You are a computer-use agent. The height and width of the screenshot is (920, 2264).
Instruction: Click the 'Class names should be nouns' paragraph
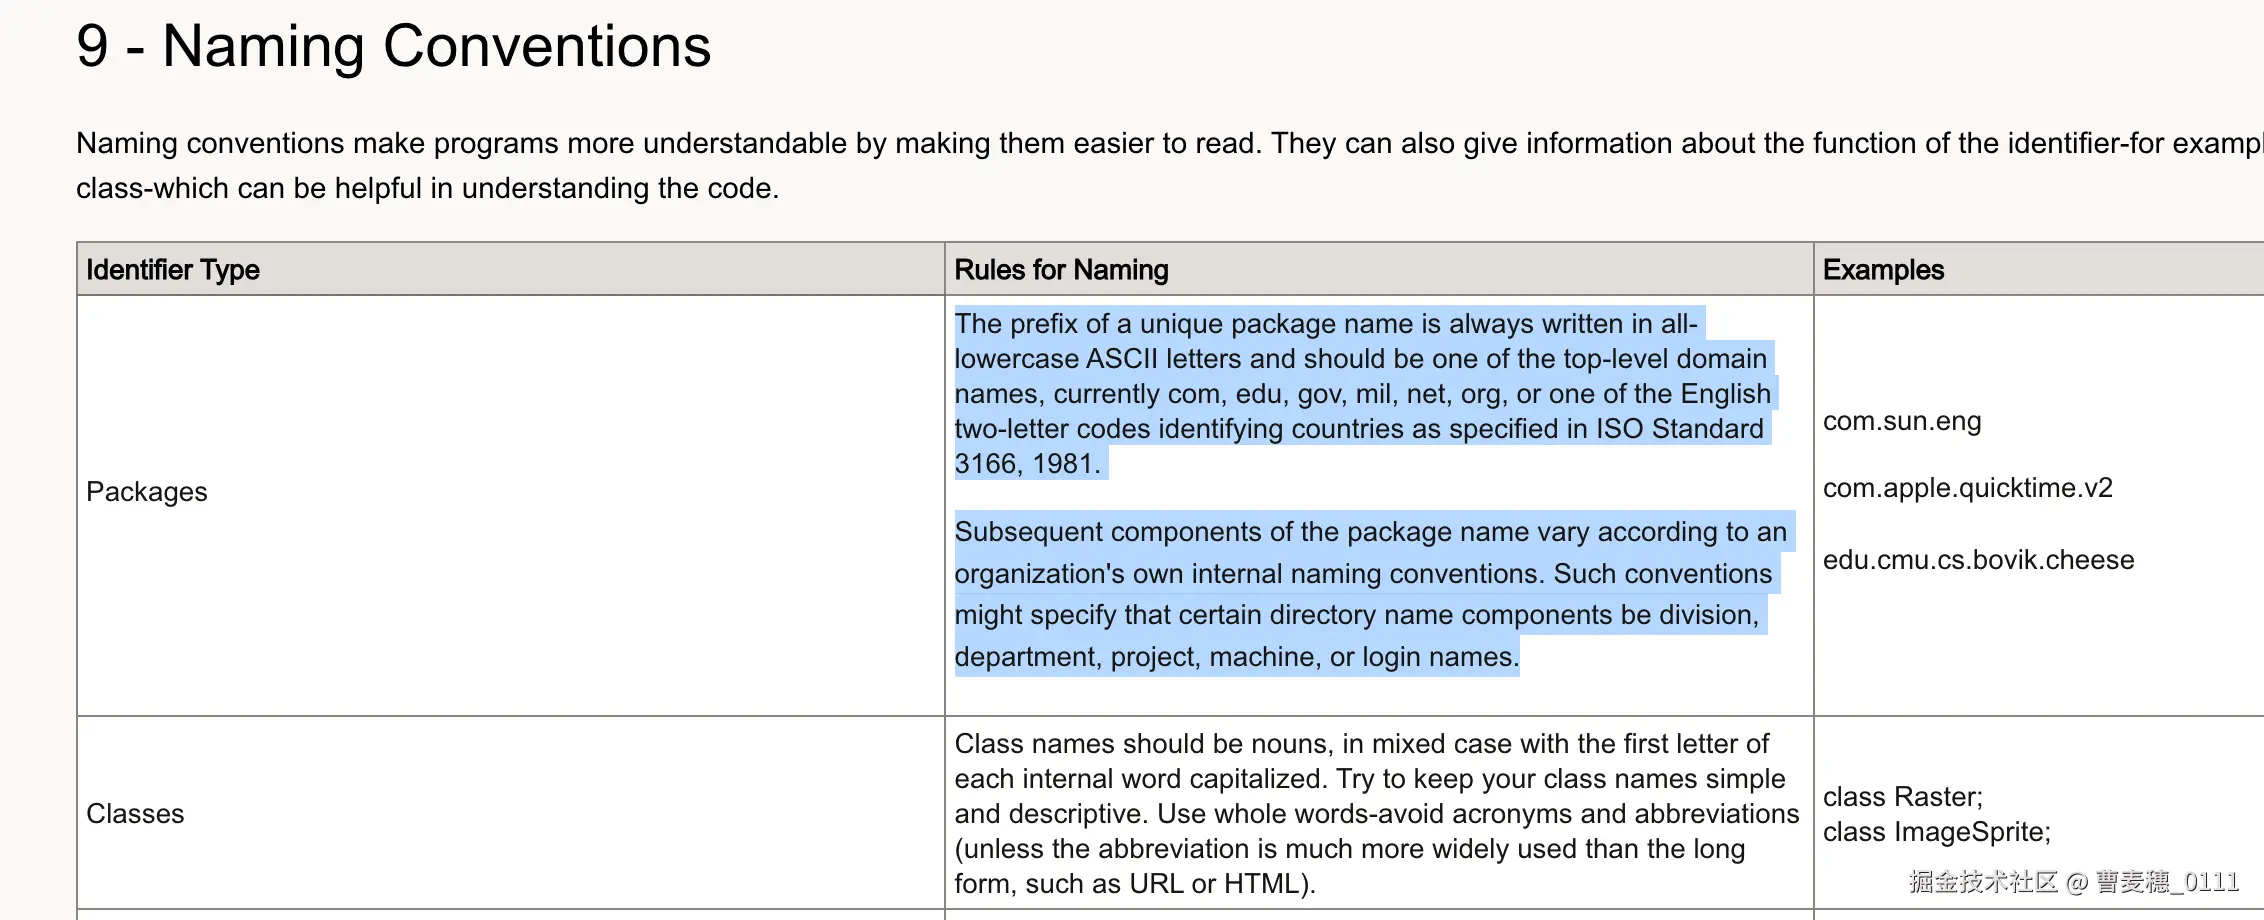pyautogui.click(x=1377, y=814)
